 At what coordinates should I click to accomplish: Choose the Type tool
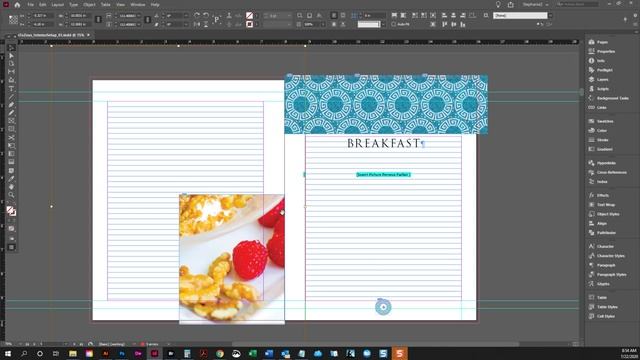[x=11, y=89]
